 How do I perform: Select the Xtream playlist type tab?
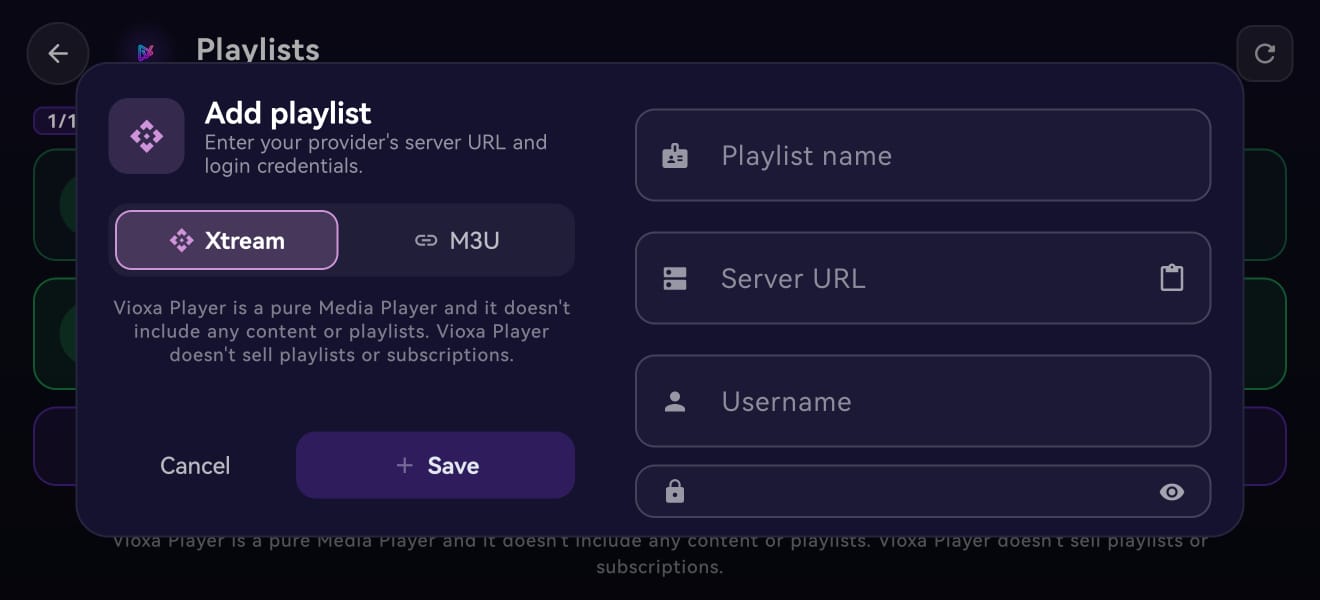[227, 240]
